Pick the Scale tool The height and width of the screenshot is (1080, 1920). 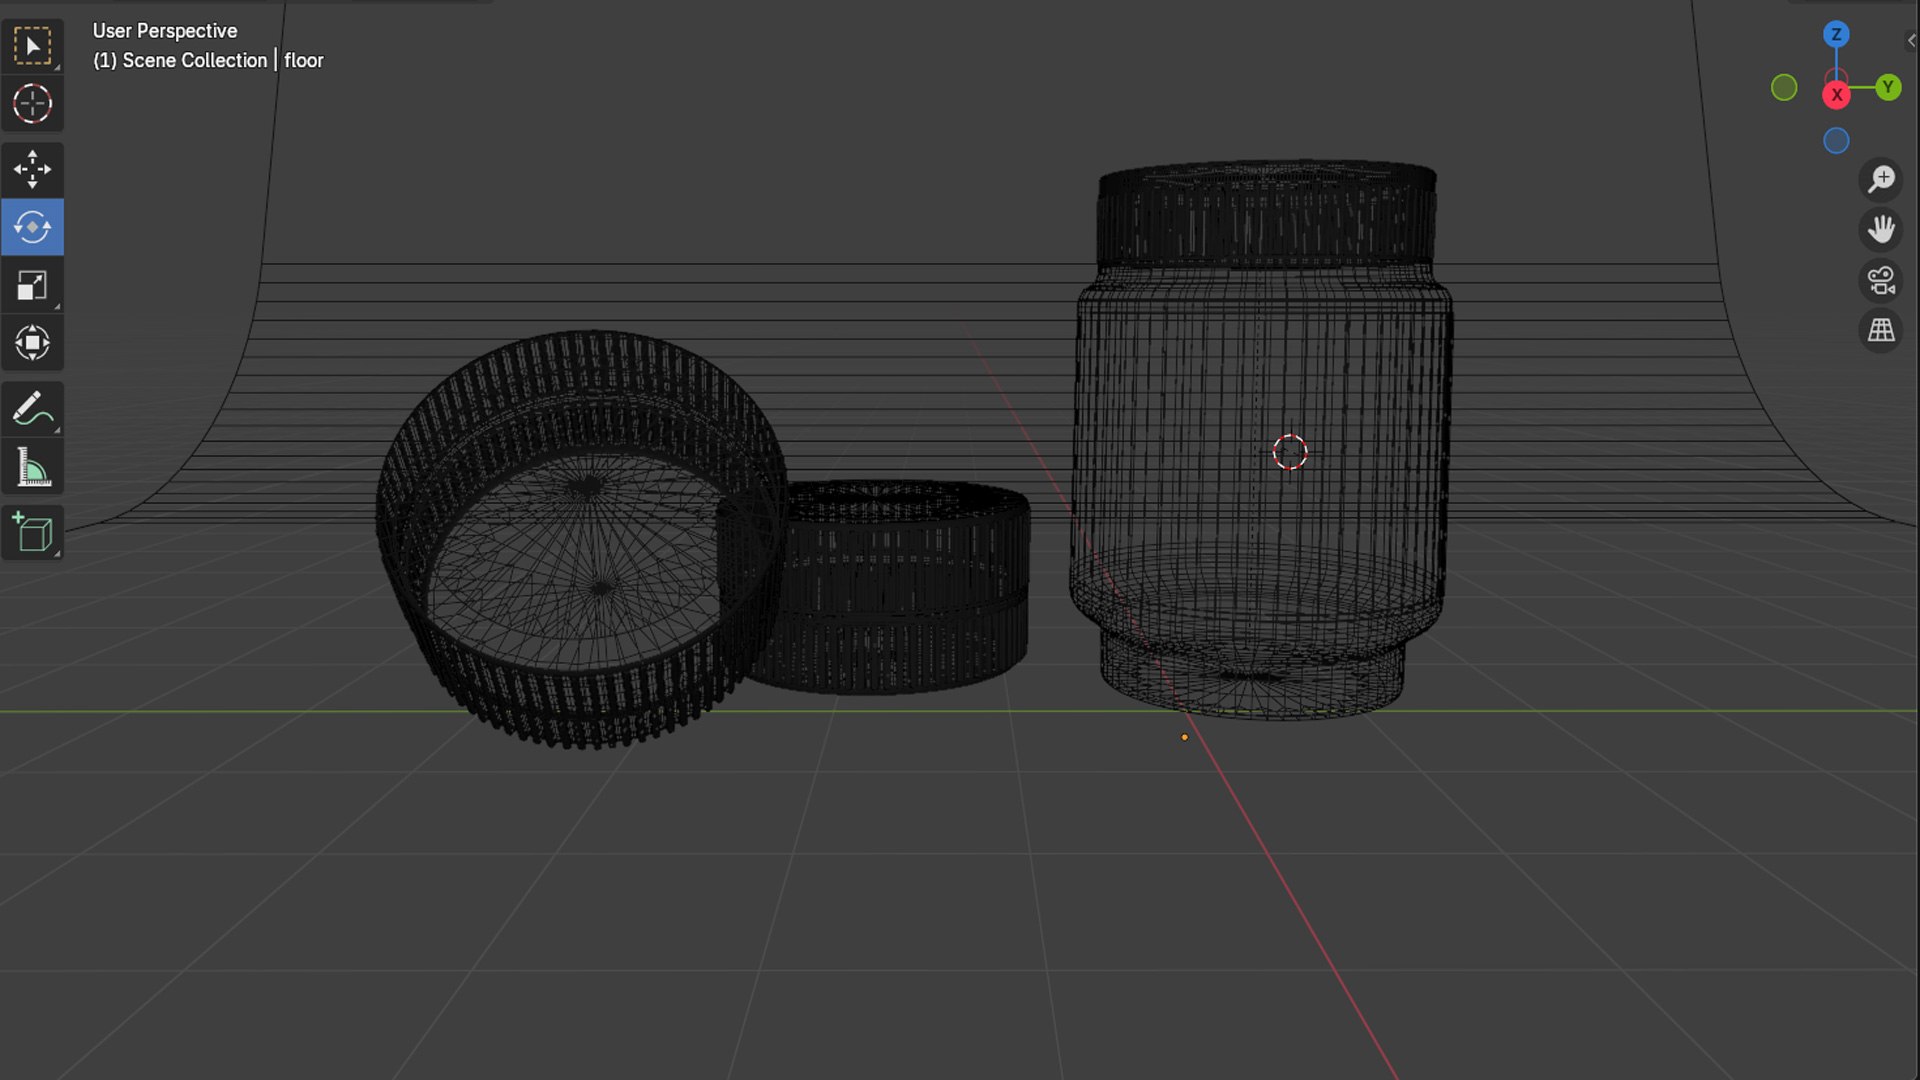(x=32, y=285)
